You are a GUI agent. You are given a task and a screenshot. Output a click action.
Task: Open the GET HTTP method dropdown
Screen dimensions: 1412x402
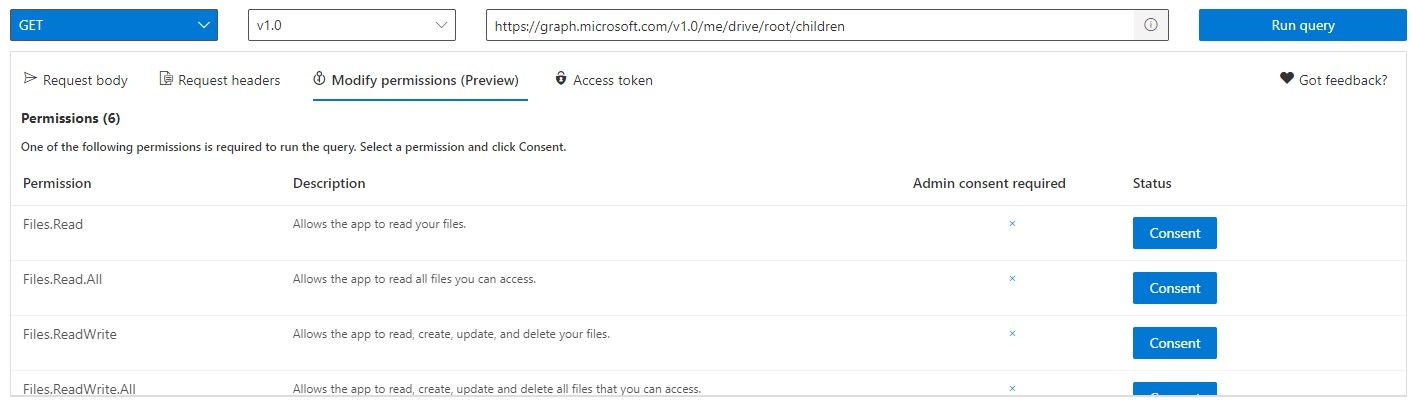[x=114, y=26]
